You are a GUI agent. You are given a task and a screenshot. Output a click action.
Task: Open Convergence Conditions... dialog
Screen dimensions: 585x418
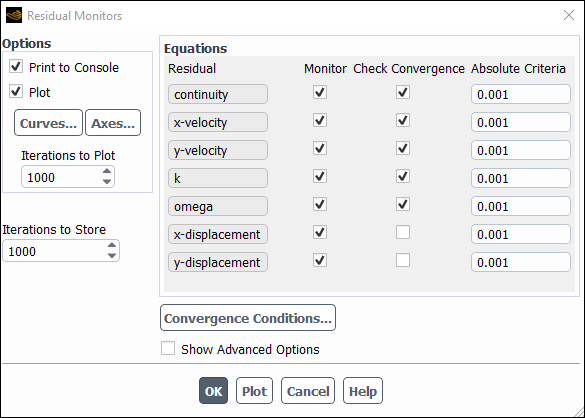click(248, 318)
